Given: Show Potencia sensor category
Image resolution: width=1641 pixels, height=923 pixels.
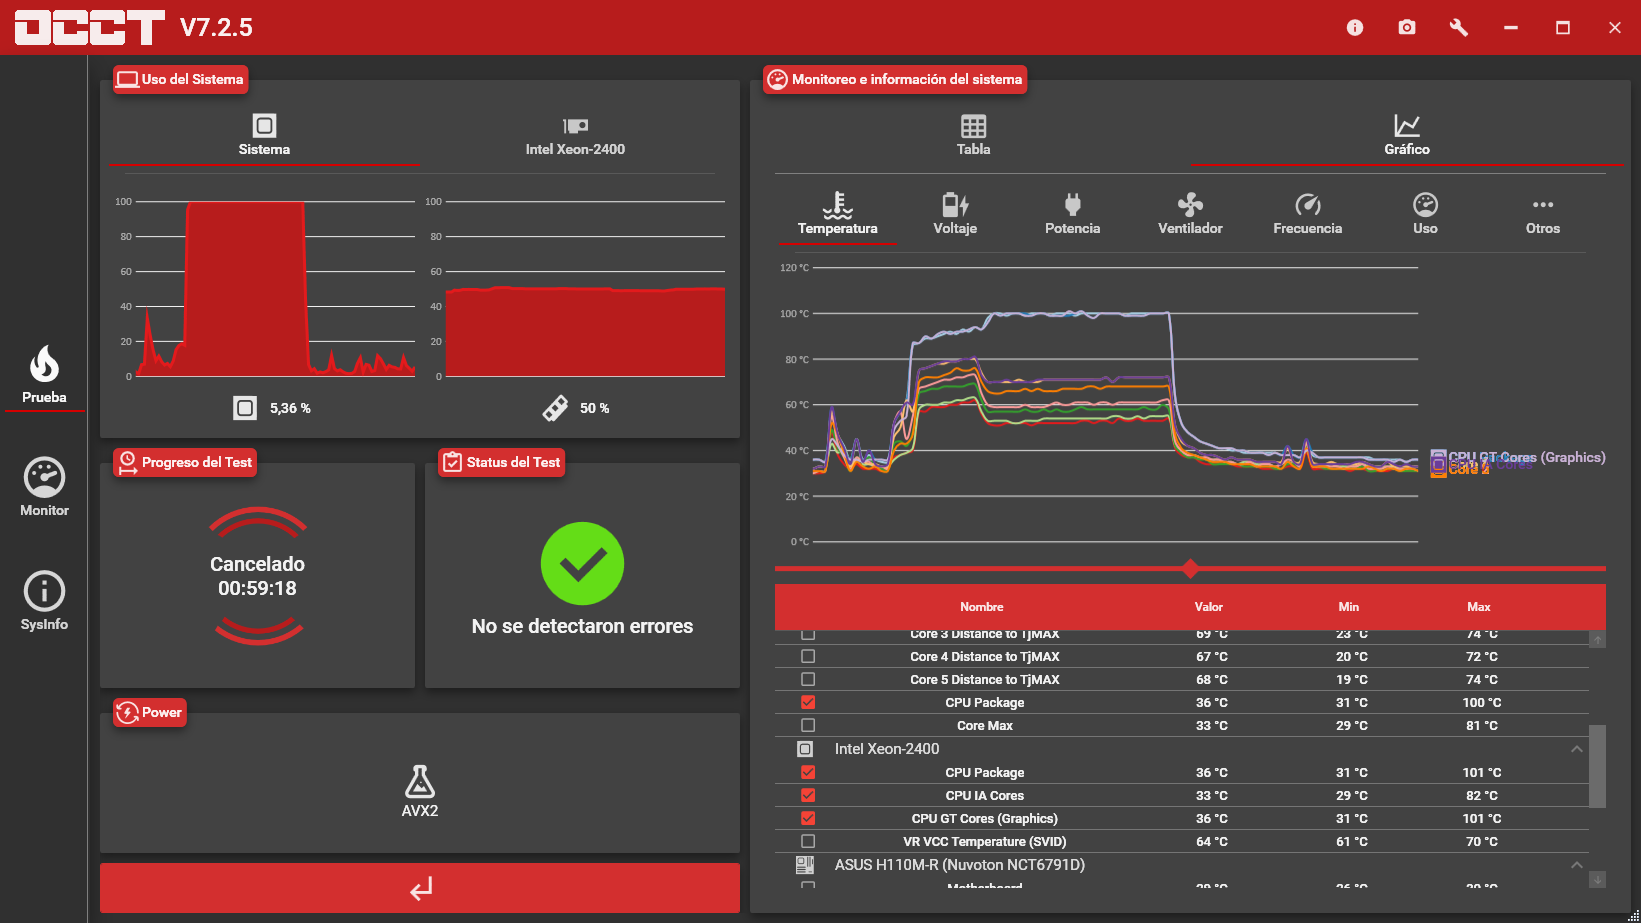Looking at the screenshot, I should pos(1072,214).
